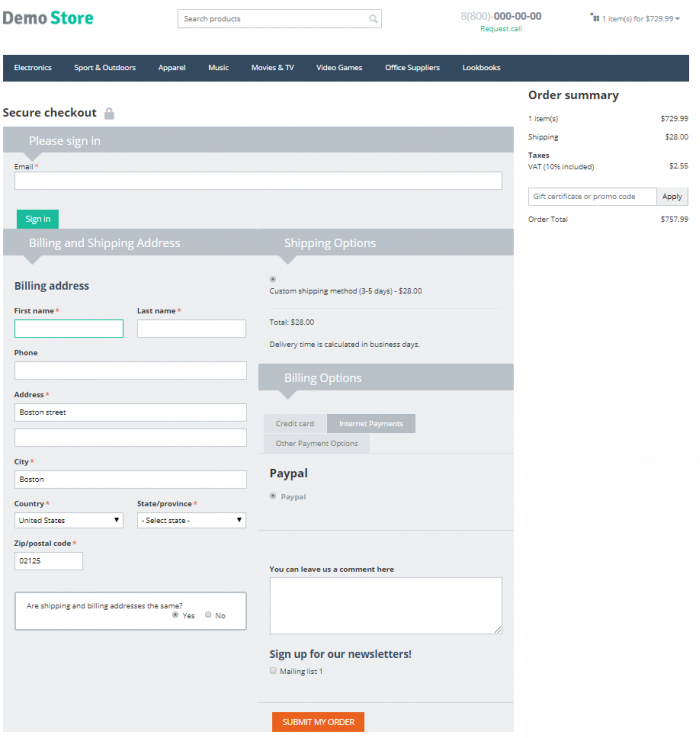The width and height of the screenshot is (700, 738).
Task: Open the Country dropdown
Action: tap(69, 520)
